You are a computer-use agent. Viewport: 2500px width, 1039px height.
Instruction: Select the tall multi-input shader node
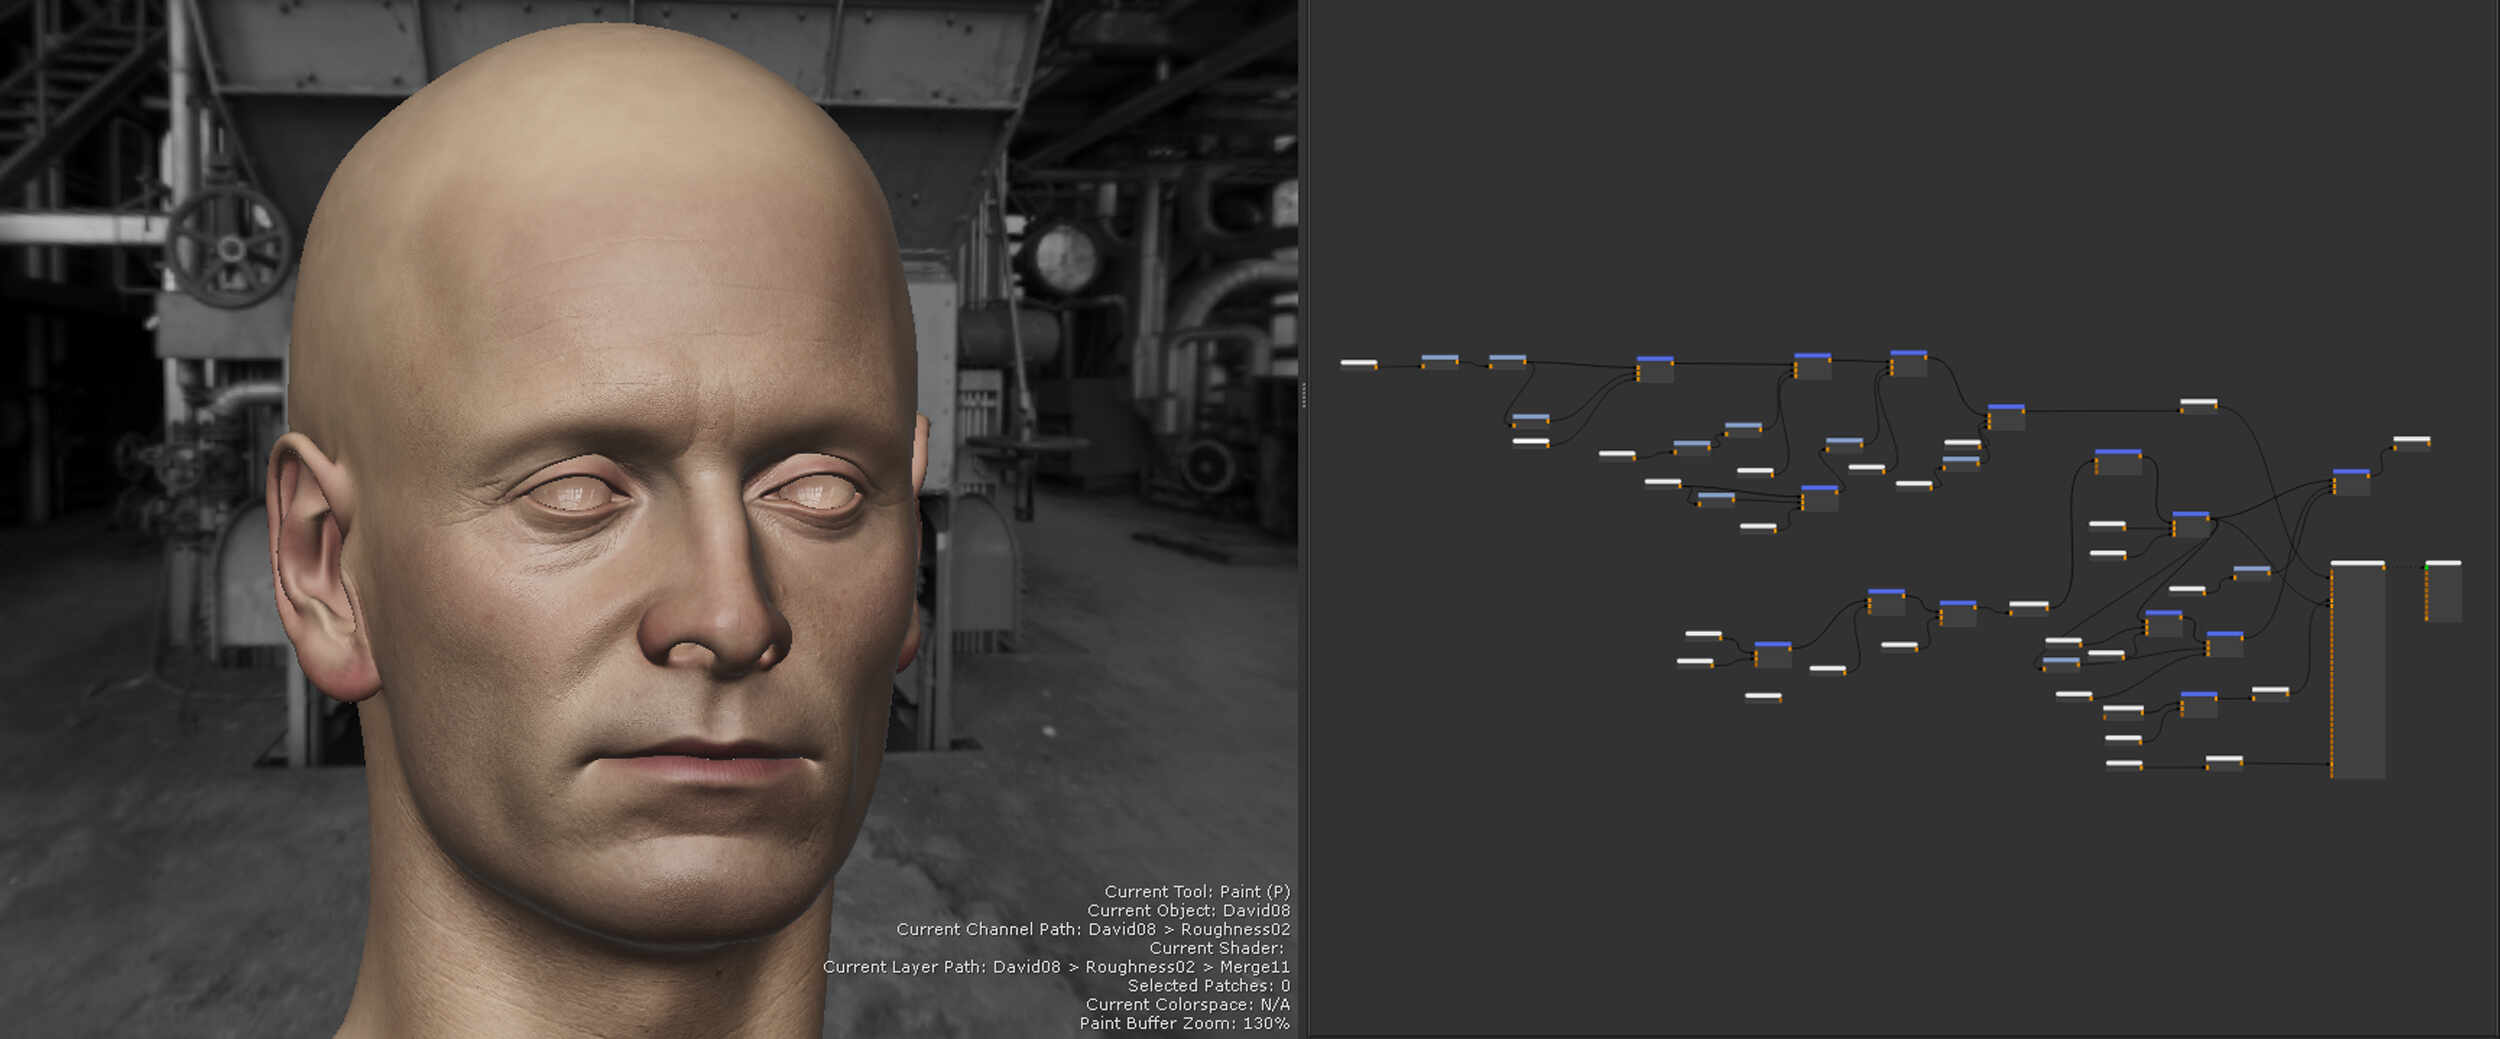[2357, 669]
